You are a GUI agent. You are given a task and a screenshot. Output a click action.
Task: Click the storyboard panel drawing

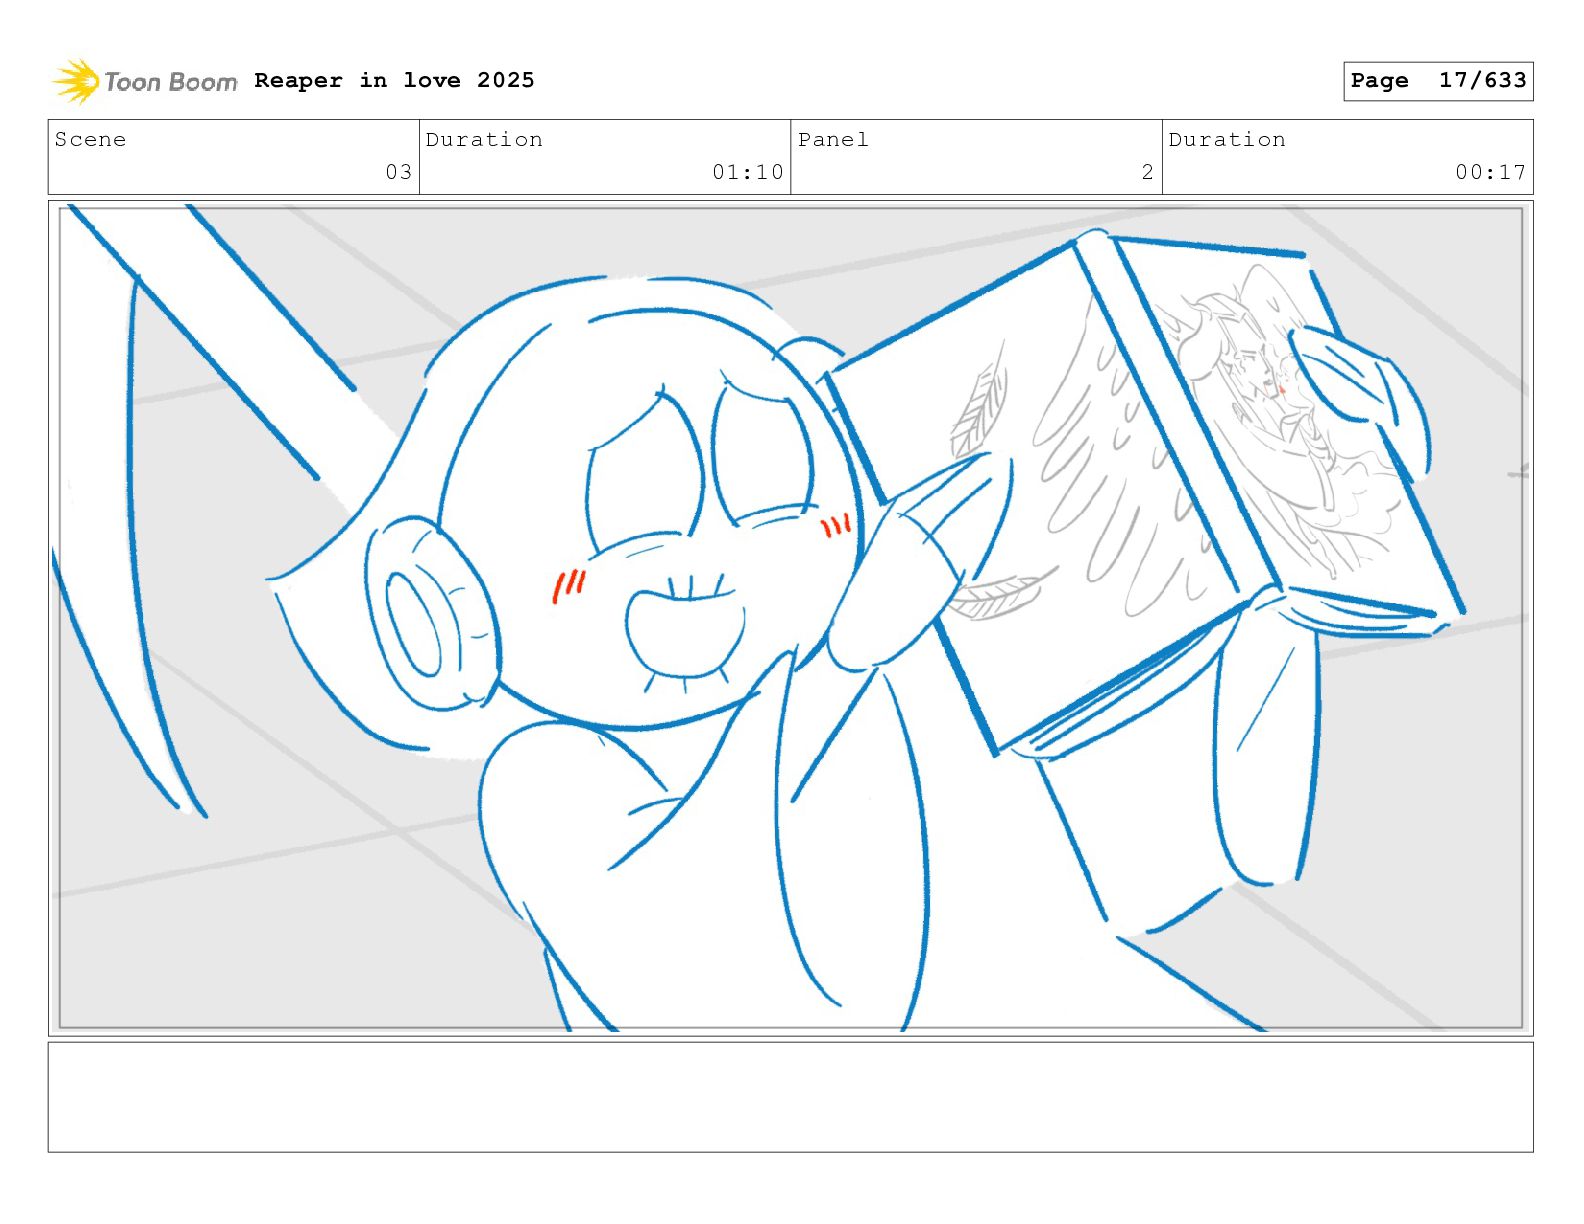coord(791,618)
